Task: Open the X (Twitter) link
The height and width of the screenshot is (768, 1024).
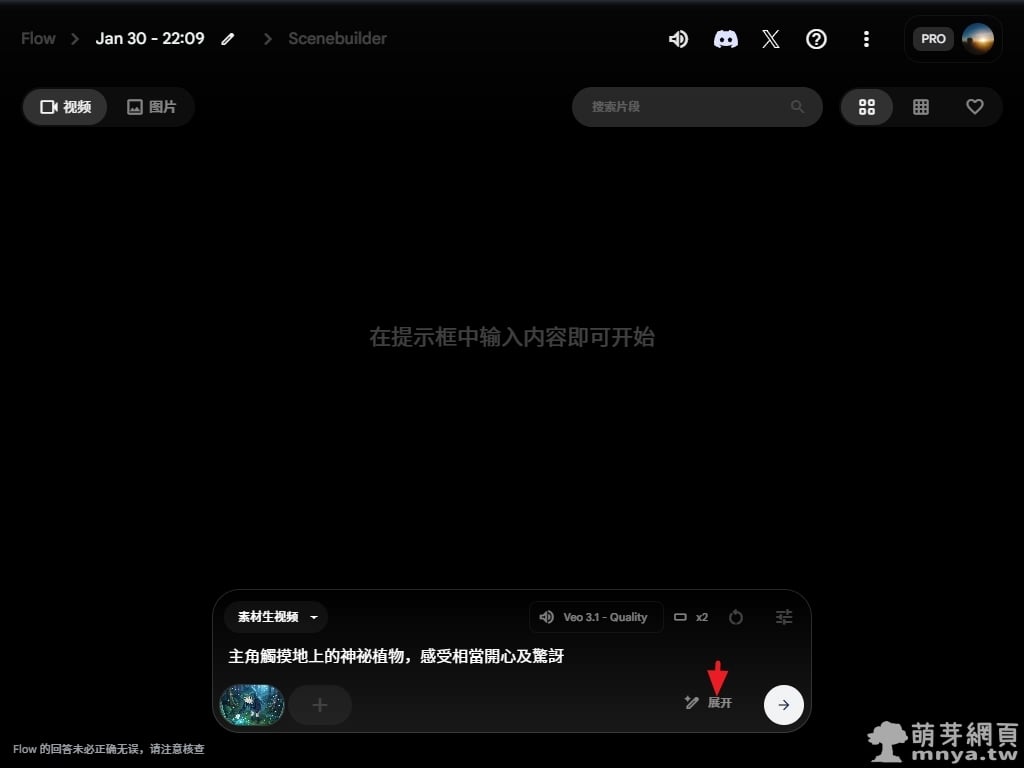Action: point(770,39)
